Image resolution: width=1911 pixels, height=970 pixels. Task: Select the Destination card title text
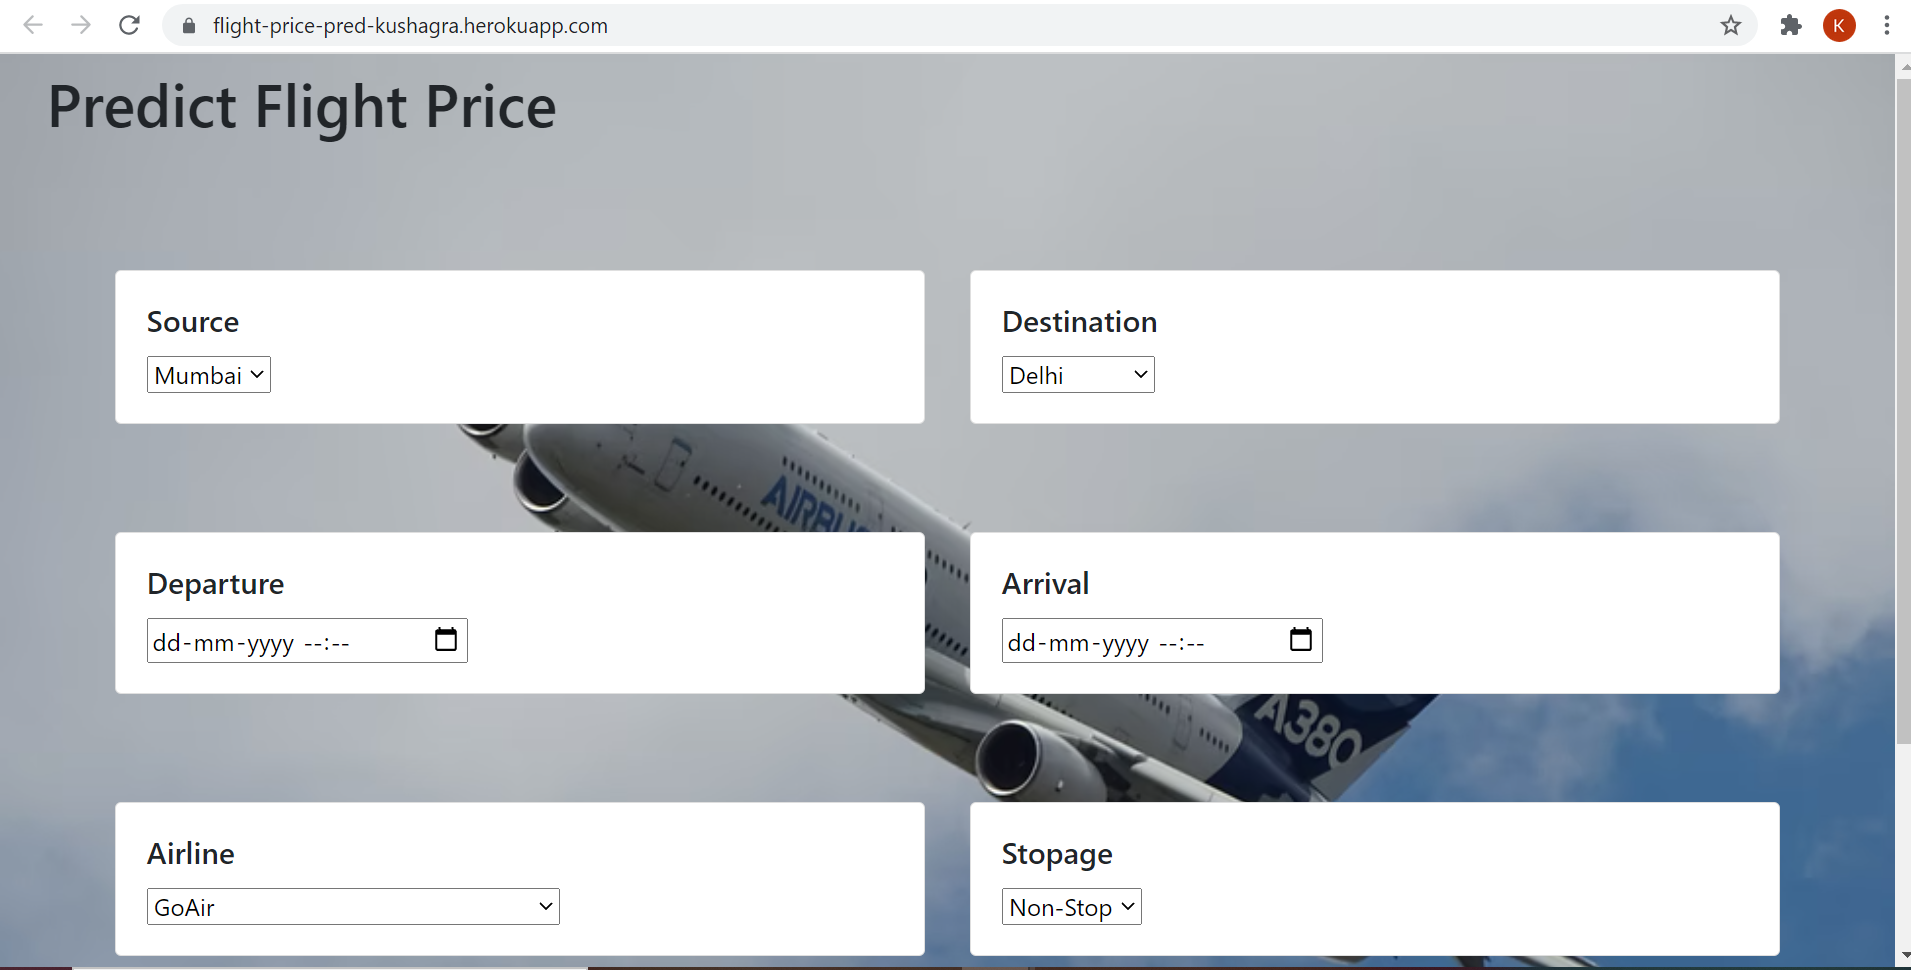tap(1078, 321)
